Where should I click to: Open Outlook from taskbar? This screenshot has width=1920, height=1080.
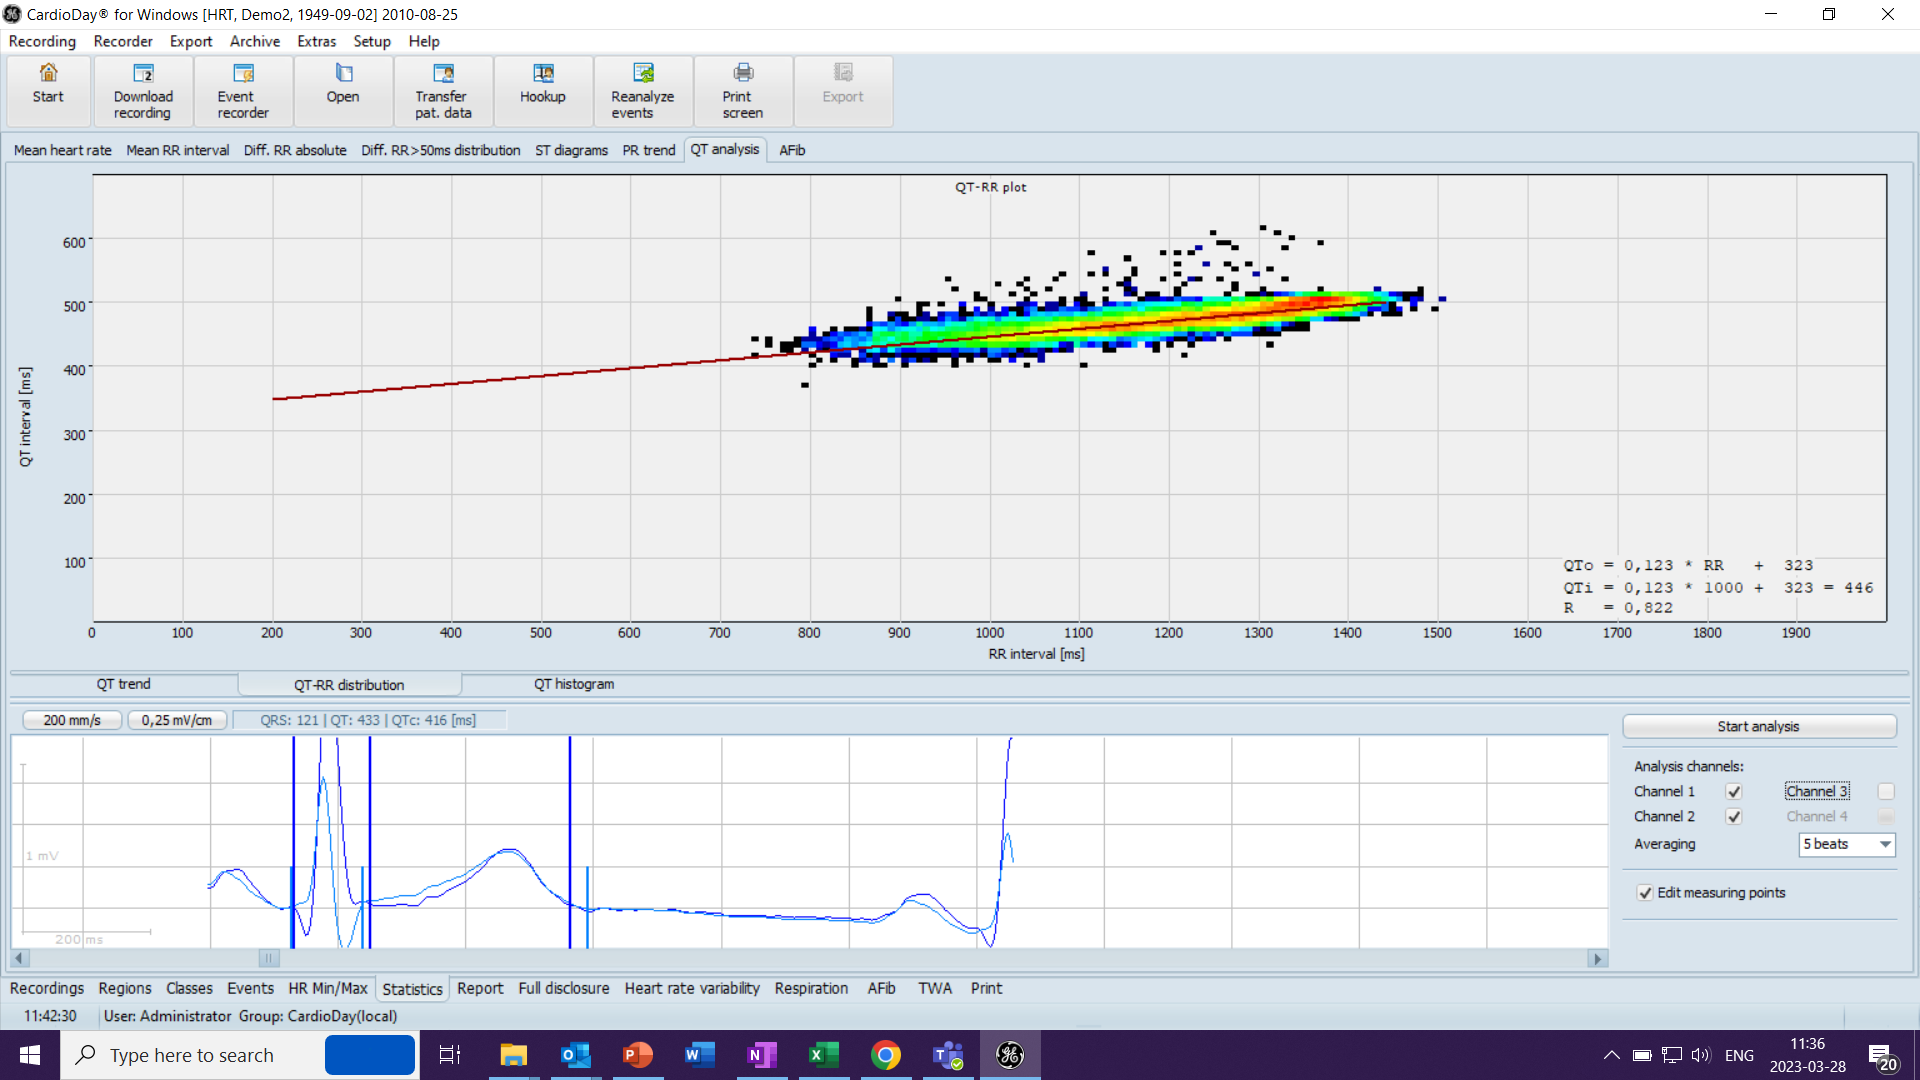(x=576, y=1055)
